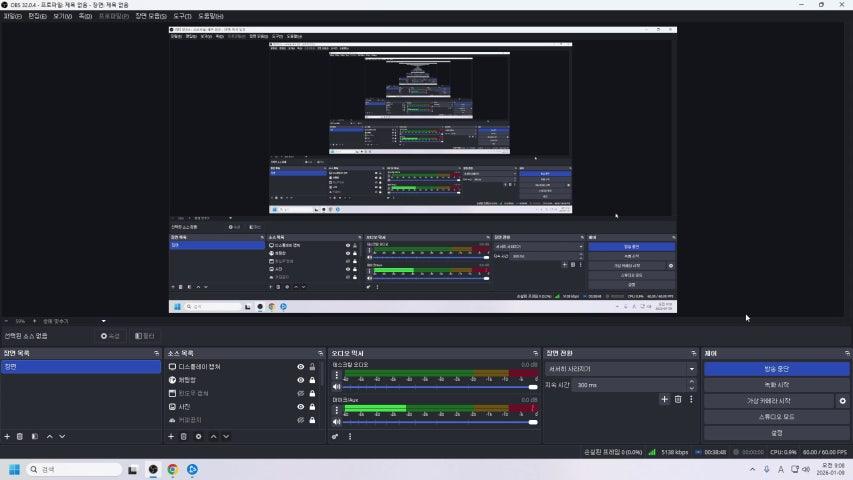Screen dimensions: 853x480
Task: Open the 파일 menu
Action: click(12, 16)
